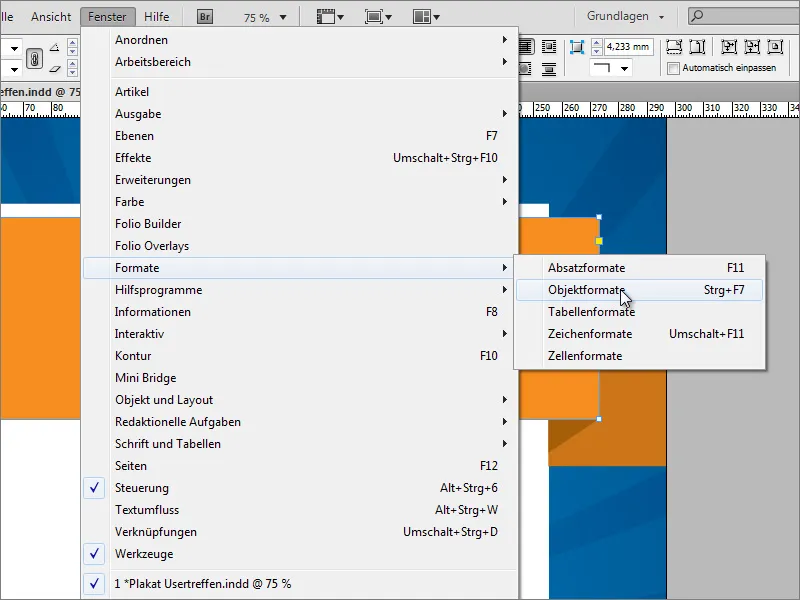Click the corner options square icon
800x600 pixels.
click(577, 47)
